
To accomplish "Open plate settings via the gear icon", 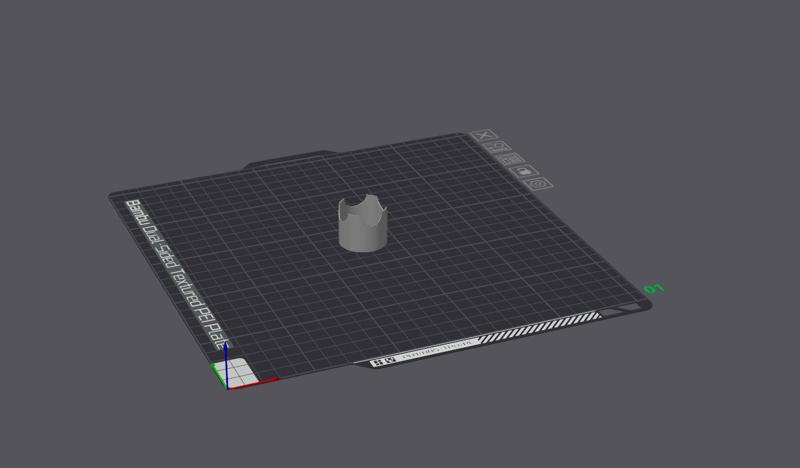I will 539,183.
